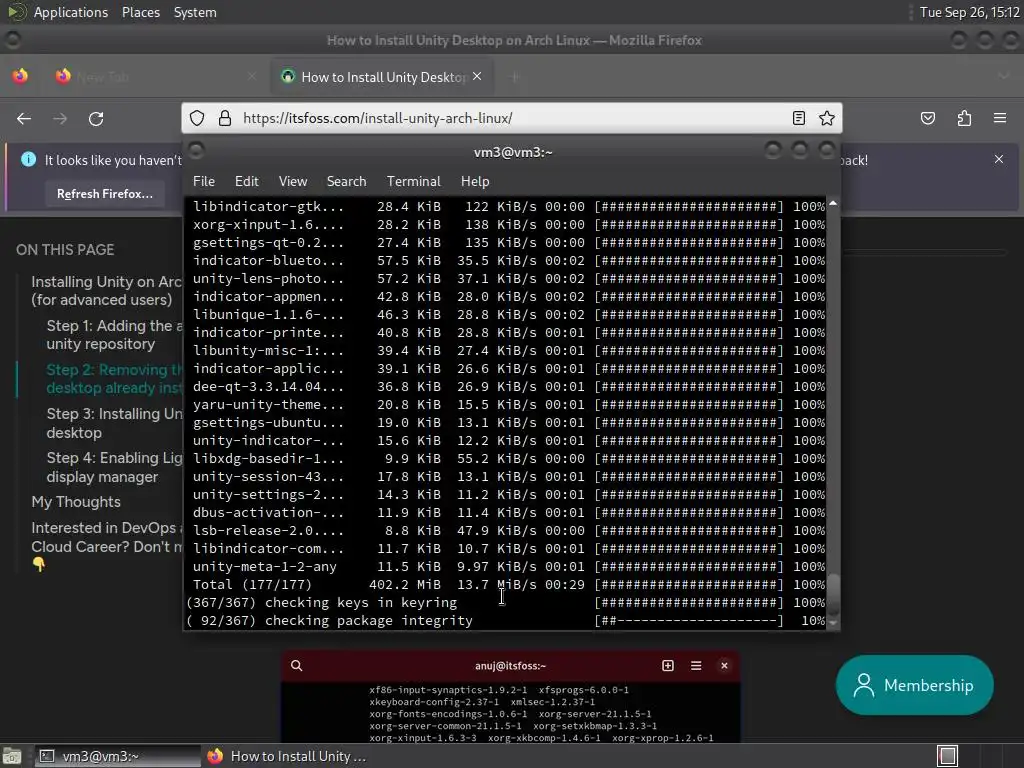This screenshot has height=768, width=1024.
Task: Open Installing Unity on Arch section link
Action: (106, 291)
